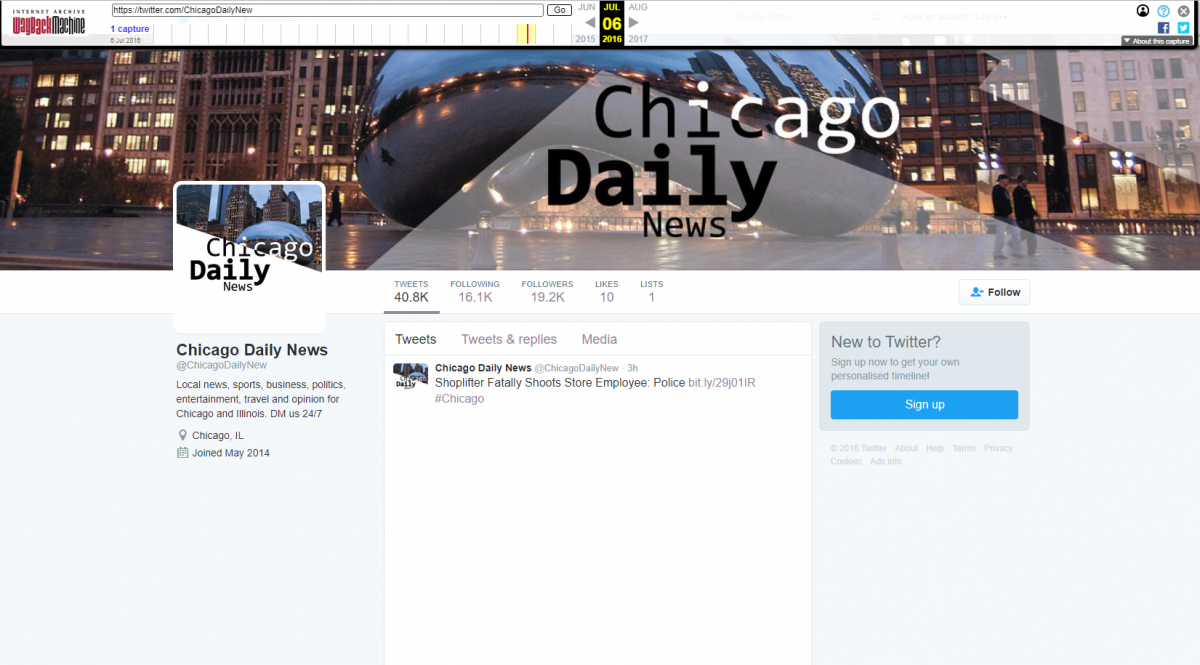Close the Wayback toolbar
This screenshot has width=1200, height=665.
click(1183, 11)
